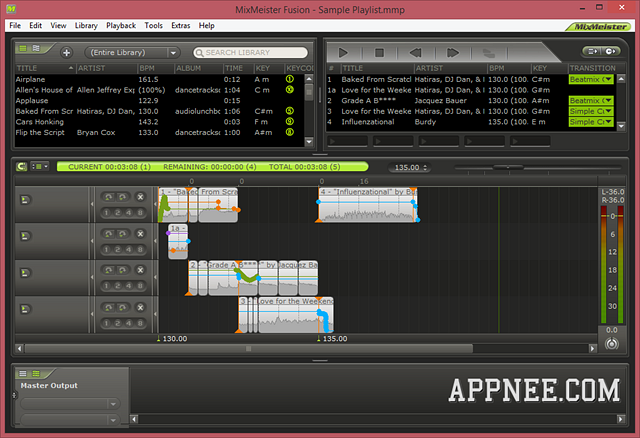
Task: Toggle loop length 1 on fourth track
Action: (x=107, y=323)
